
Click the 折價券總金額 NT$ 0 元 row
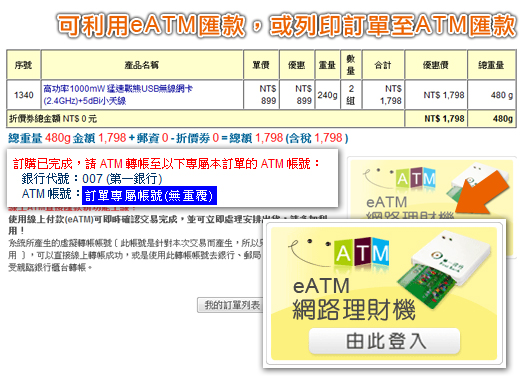tap(205, 119)
